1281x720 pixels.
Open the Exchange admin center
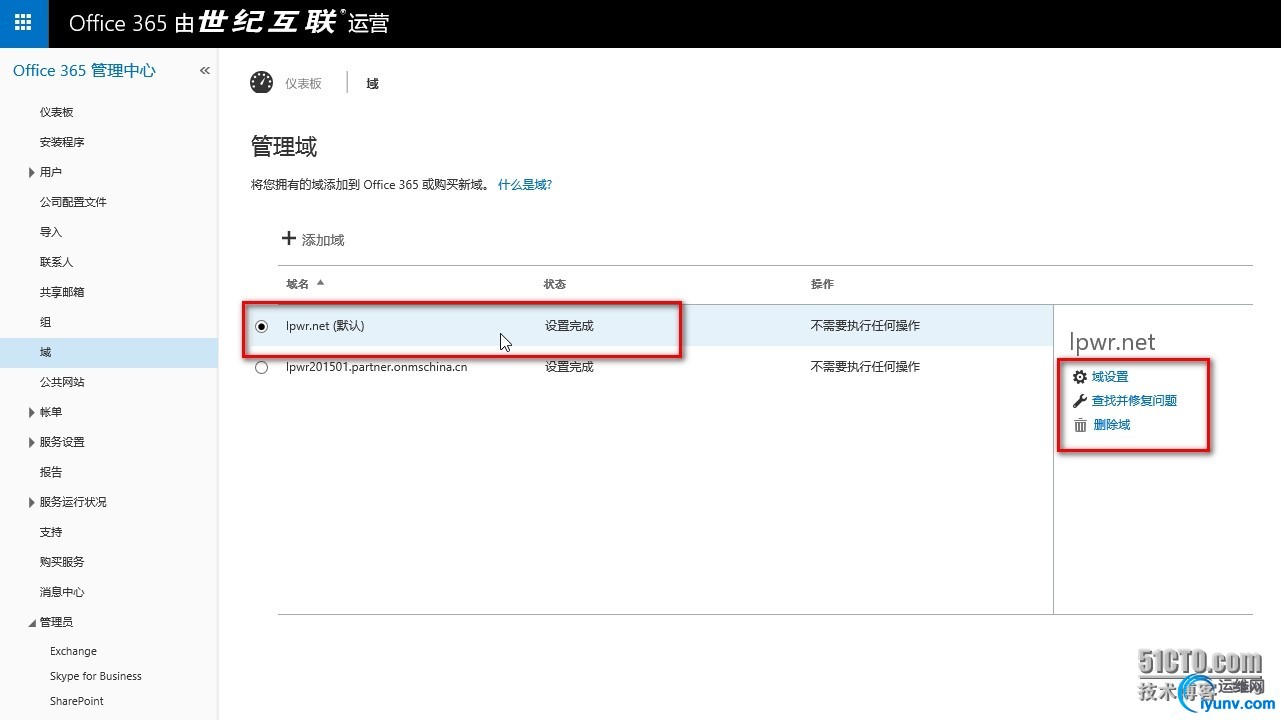(x=73, y=651)
